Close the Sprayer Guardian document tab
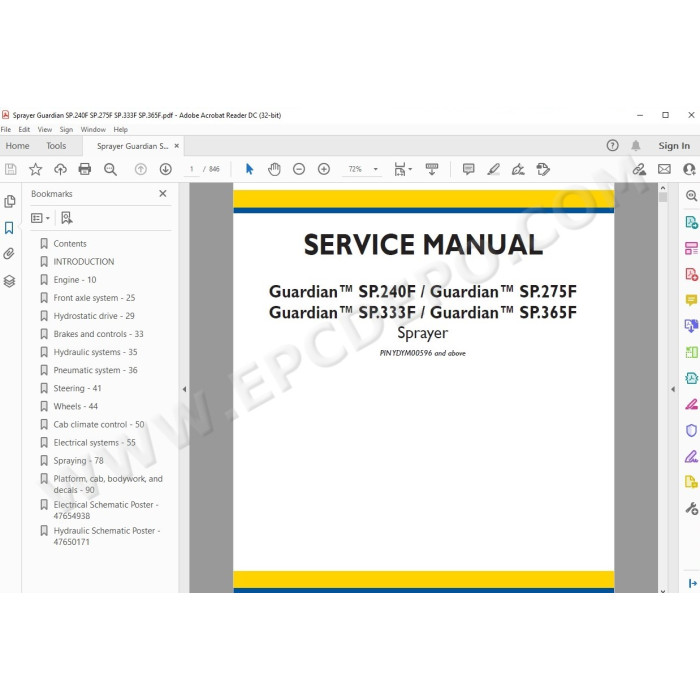 (177, 146)
